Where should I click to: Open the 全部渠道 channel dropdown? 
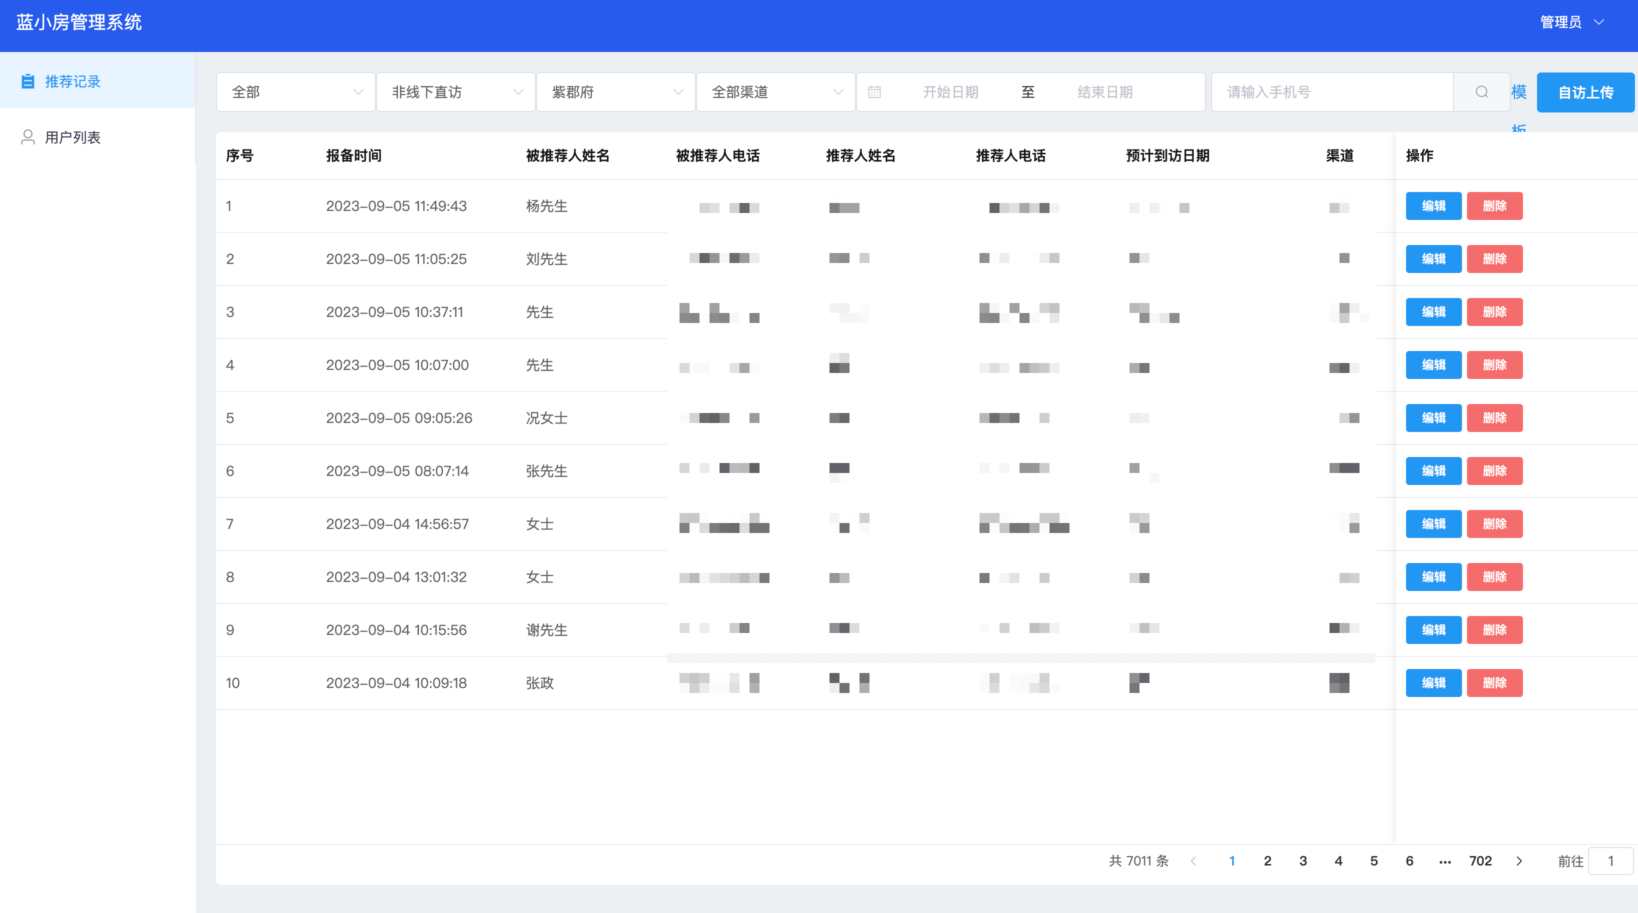[x=776, y=92]
